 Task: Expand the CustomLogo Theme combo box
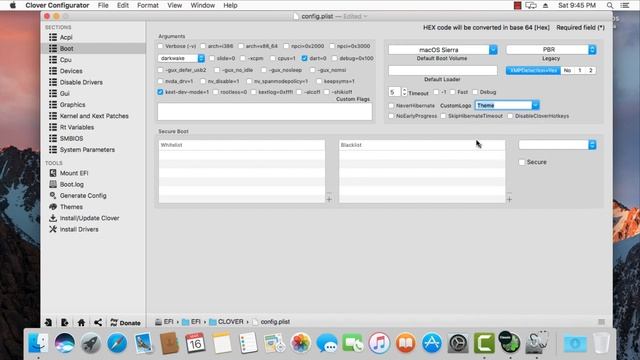point(535,105)
